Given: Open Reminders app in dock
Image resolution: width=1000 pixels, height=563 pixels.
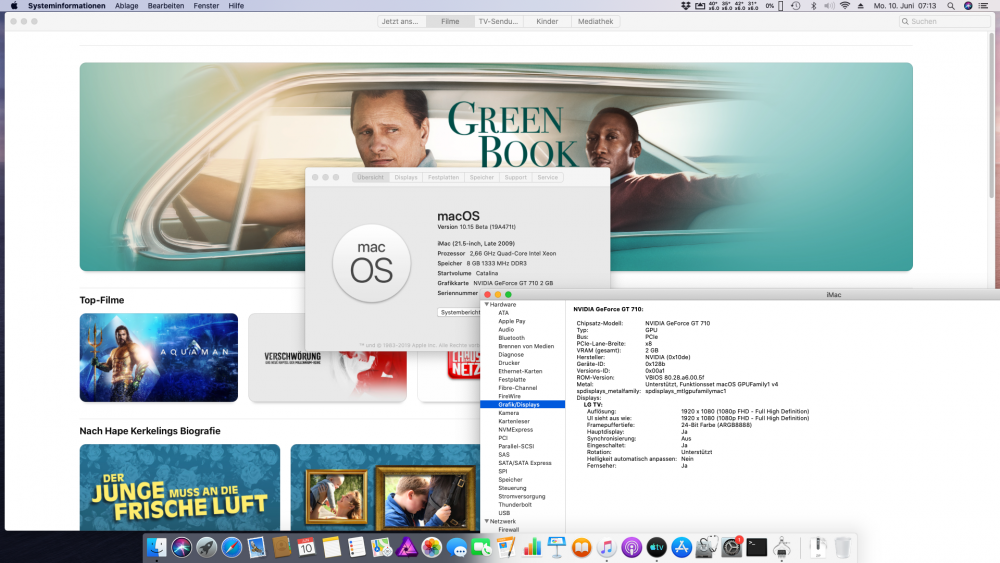Looking at the screenshot, I should (x=357, y=547).
